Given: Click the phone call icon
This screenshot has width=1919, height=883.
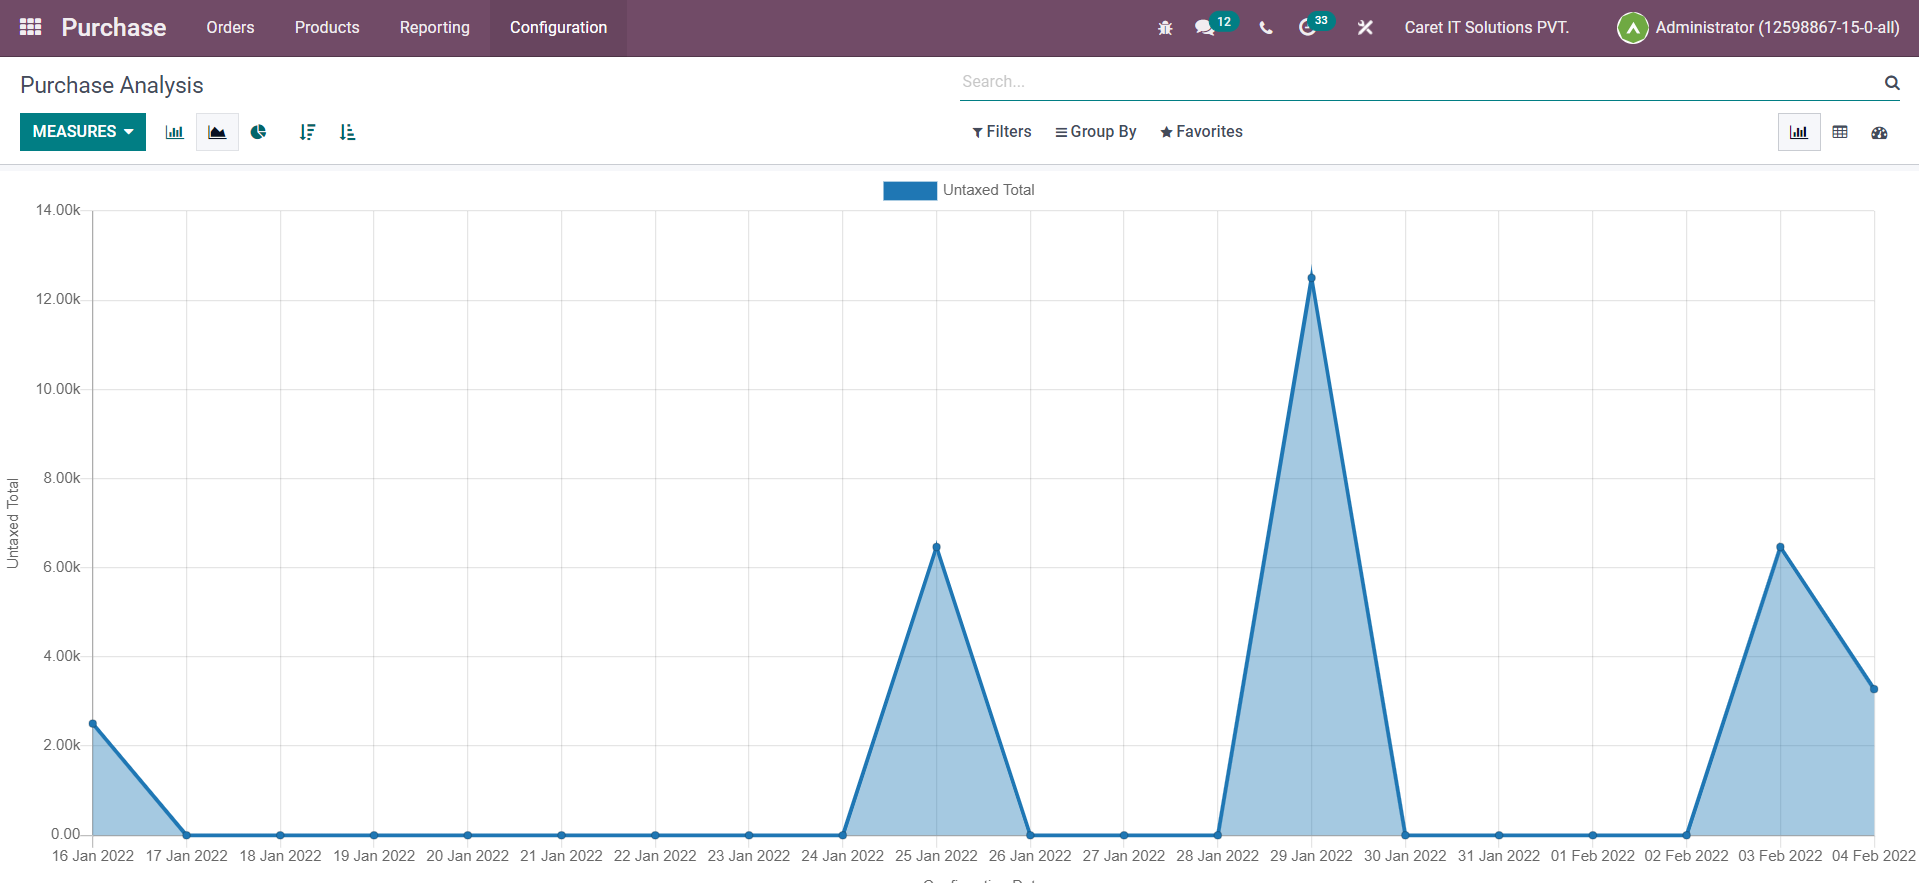Looking at the screenshot, I should pos(1266,28).
